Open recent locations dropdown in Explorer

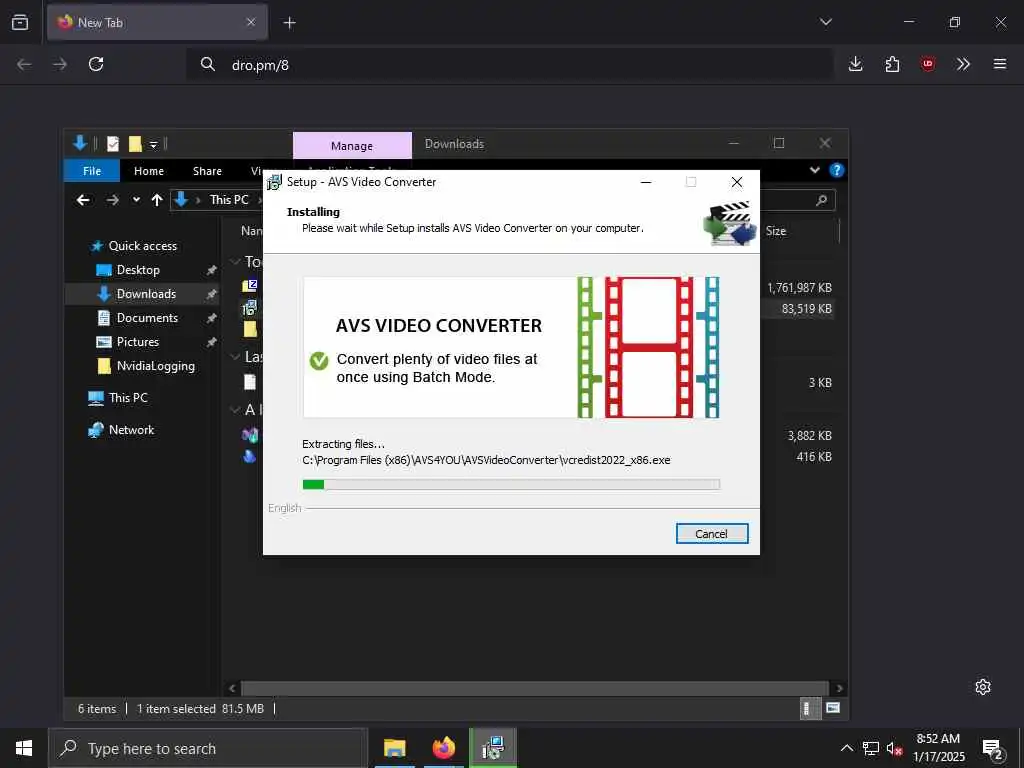point(136,200)
